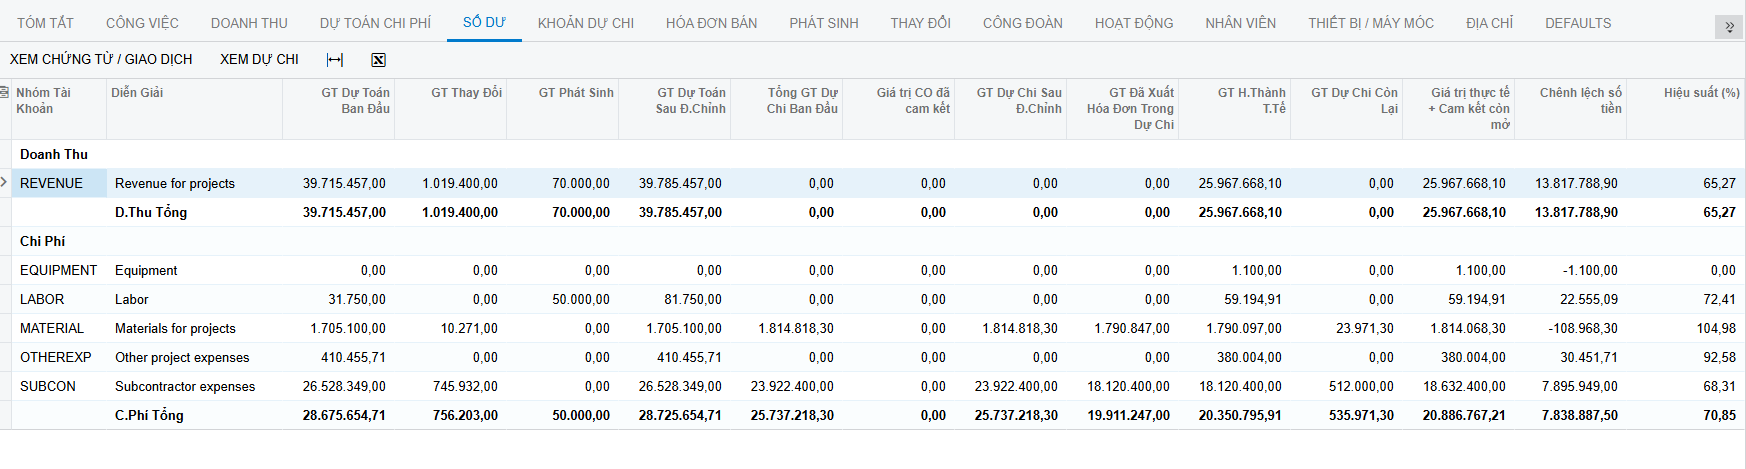Open the DỰ TOÁN CHI PHÍ tab

click(375, 23)
